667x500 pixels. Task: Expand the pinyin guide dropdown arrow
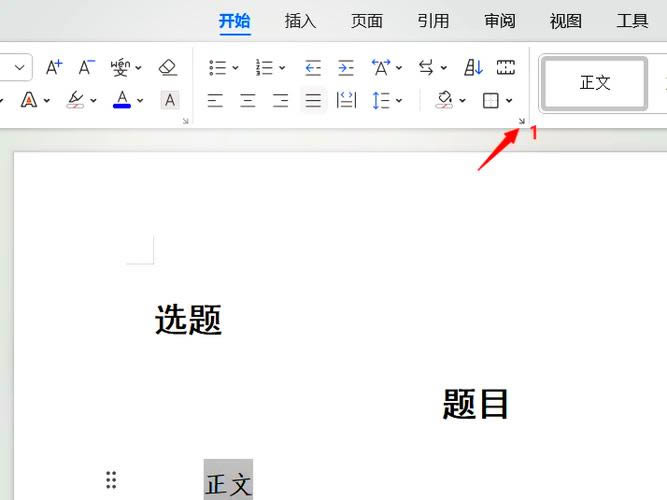tap(138, 68)
